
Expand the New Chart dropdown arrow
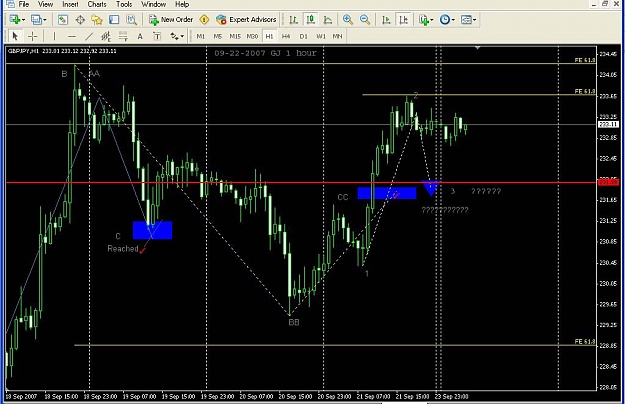pyautogui.click(x=24, y=20)
